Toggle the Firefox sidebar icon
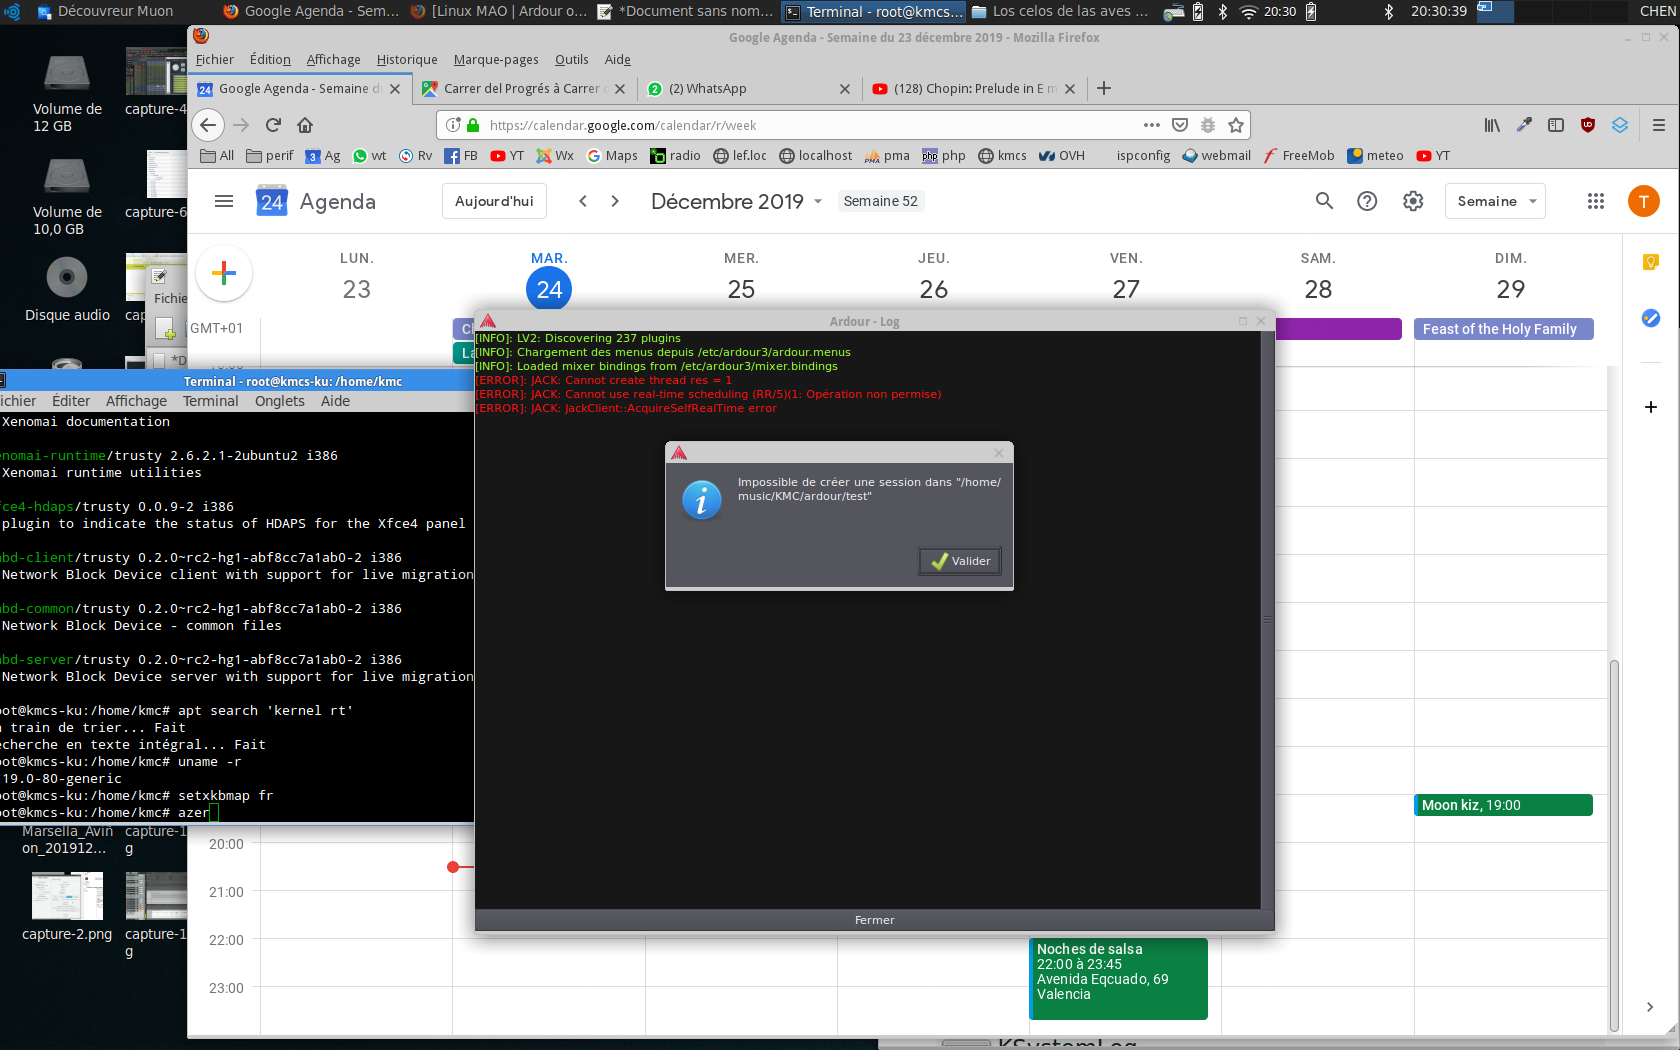1680x1050 pixels. 1556,125
